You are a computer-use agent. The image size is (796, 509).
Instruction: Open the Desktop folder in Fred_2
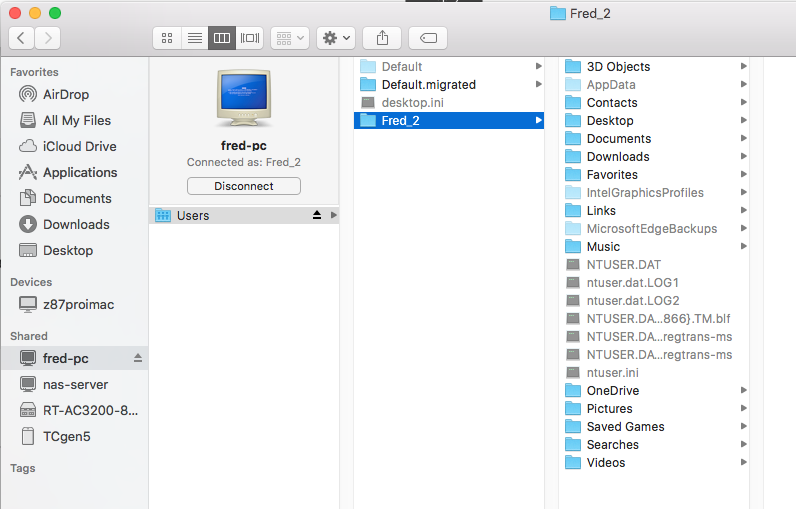(x=654, y=120)
